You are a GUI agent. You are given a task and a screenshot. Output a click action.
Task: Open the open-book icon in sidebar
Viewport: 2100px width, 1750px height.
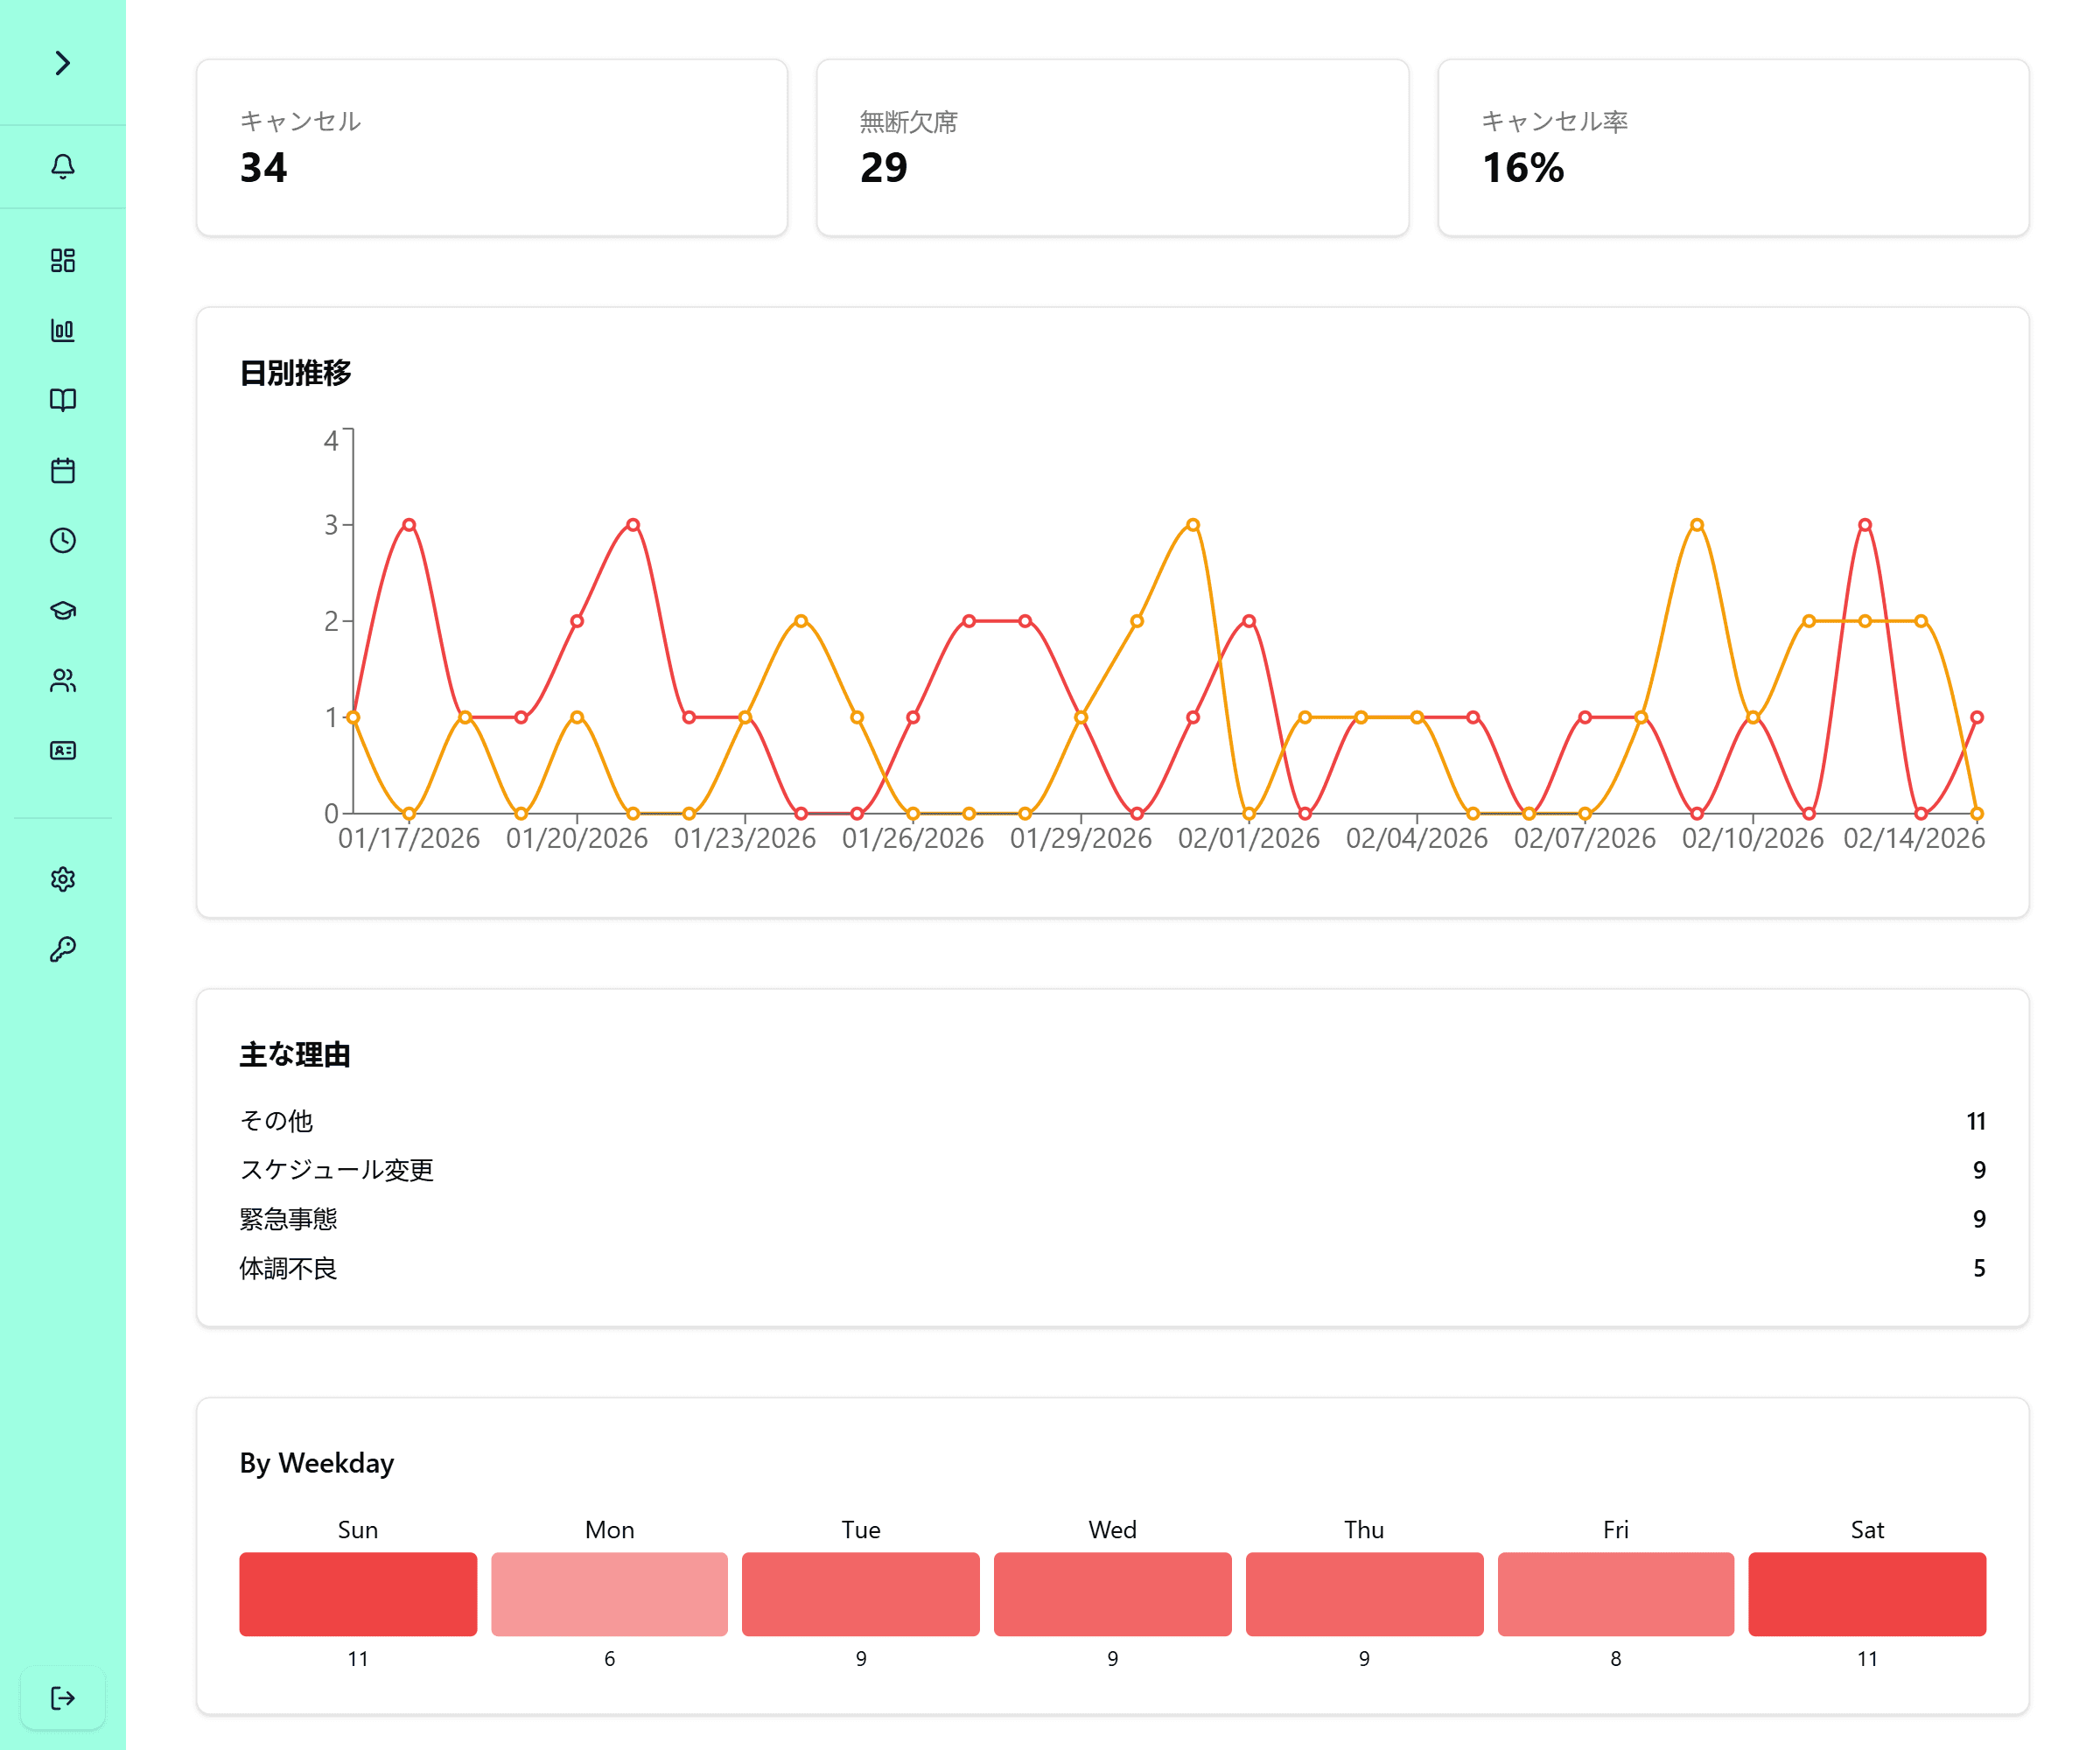(x=62, y=400)
